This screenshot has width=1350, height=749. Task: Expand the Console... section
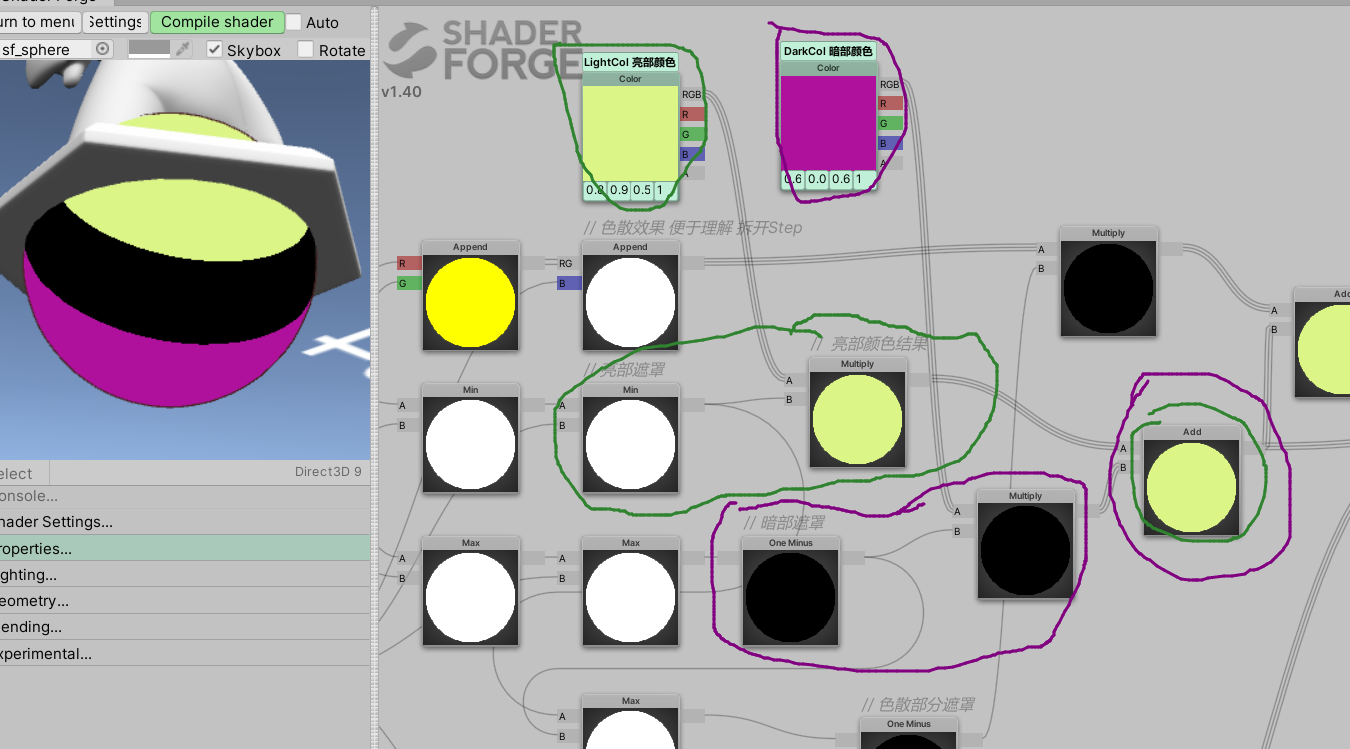click(185, 496)
